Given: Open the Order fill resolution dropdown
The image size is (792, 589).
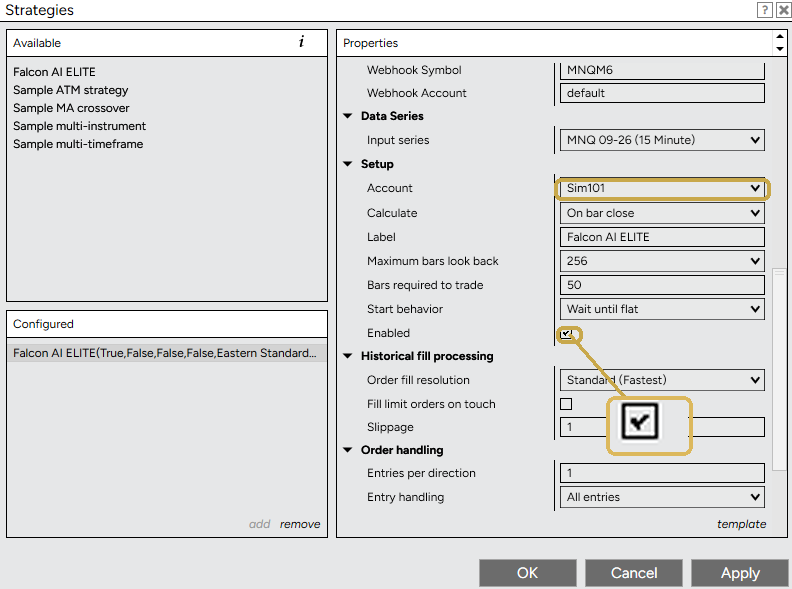Looking at the screenshot, I should [x=662, y=380].
